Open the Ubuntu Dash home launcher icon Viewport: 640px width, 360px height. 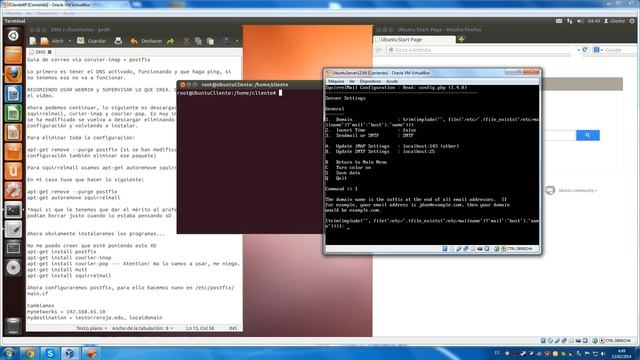click(13, 36)
